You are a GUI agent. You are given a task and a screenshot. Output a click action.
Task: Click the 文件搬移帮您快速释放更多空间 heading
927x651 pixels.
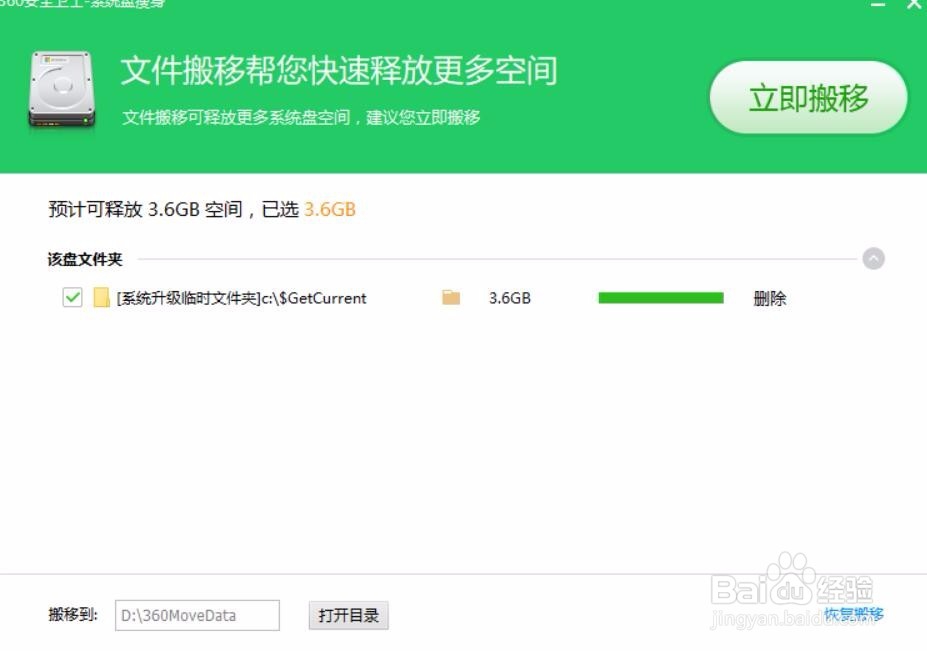[339, 71]
